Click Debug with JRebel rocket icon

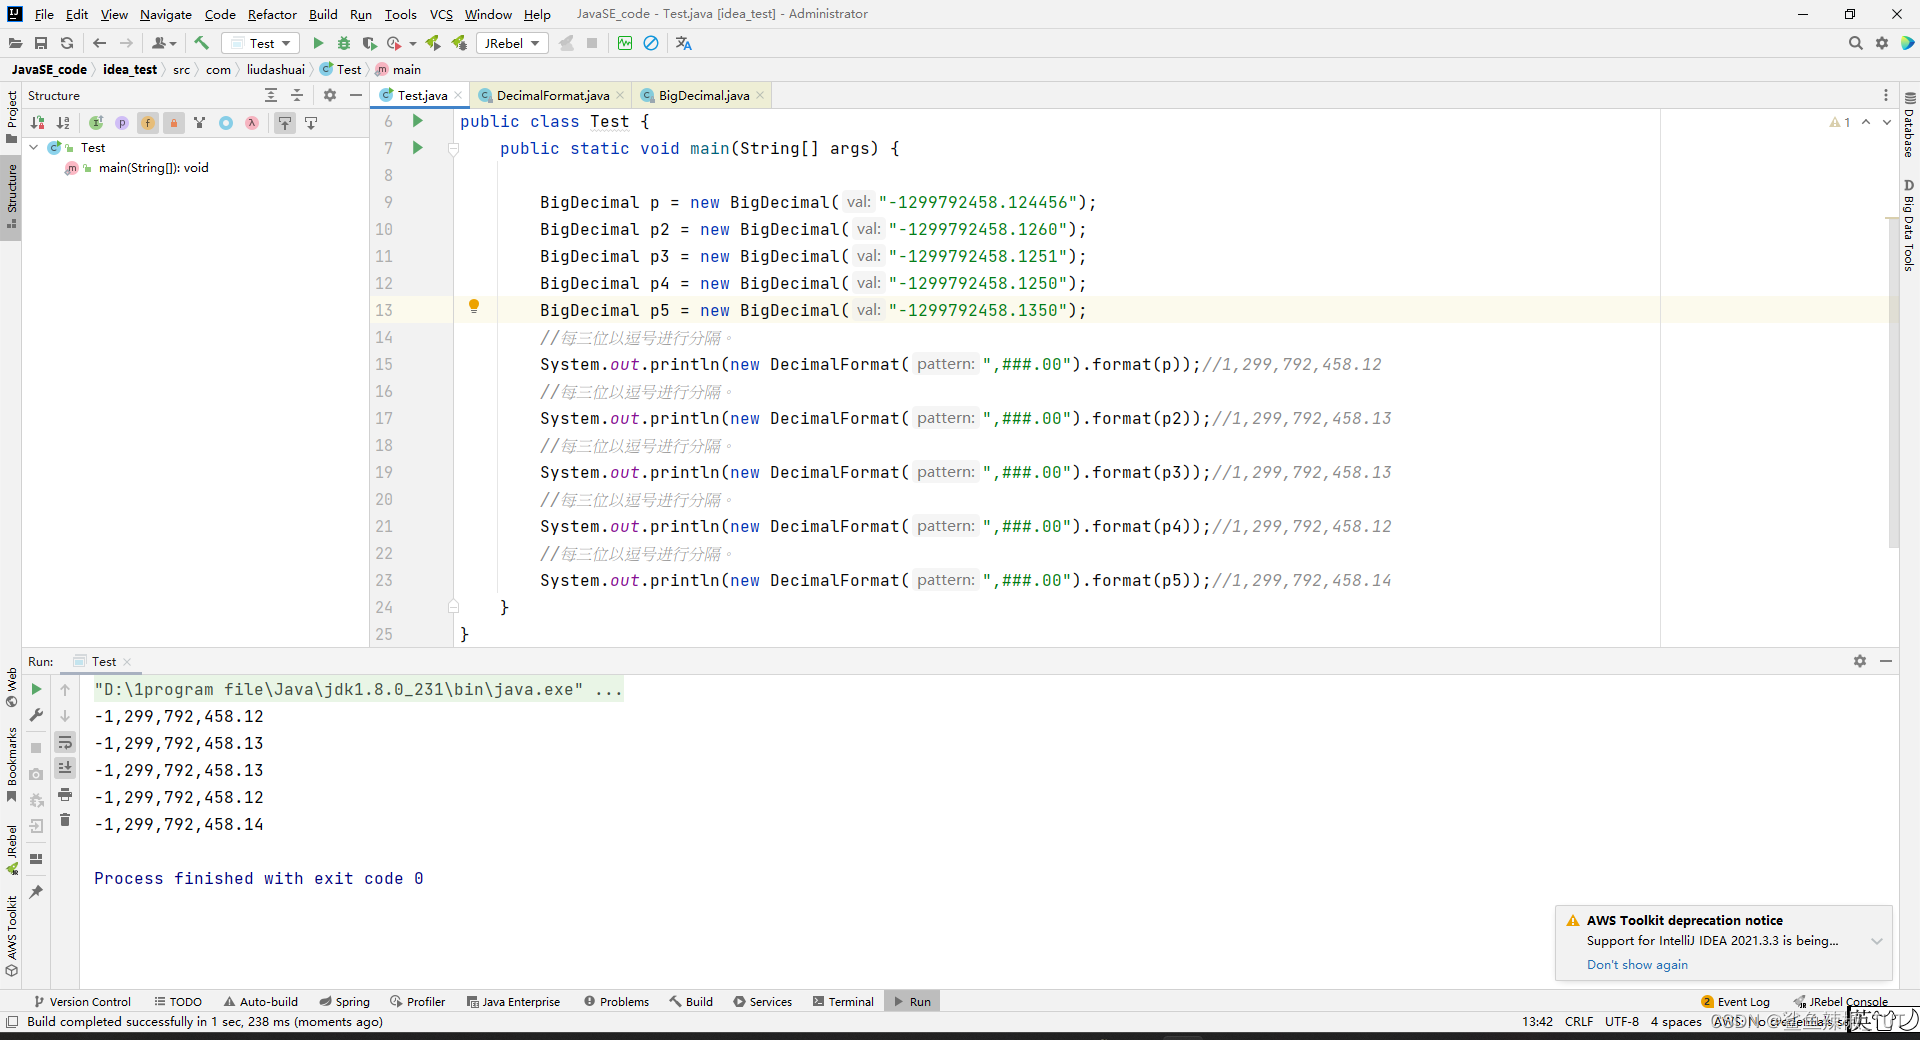[x=459, y=43]
